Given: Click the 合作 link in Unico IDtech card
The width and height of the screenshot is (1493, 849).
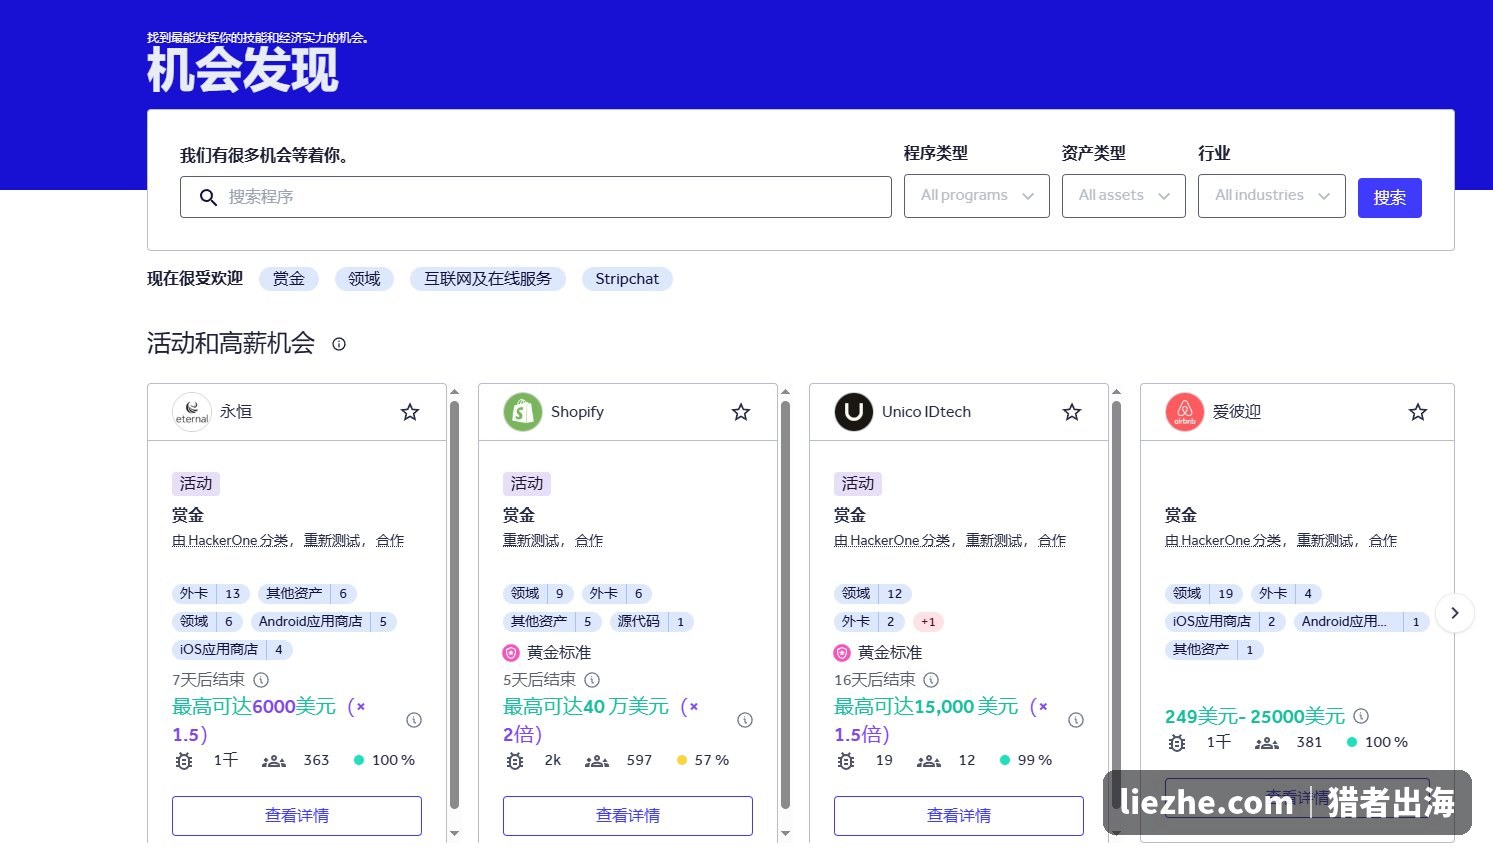Looking at the screenshot, I should point(1052,541).
